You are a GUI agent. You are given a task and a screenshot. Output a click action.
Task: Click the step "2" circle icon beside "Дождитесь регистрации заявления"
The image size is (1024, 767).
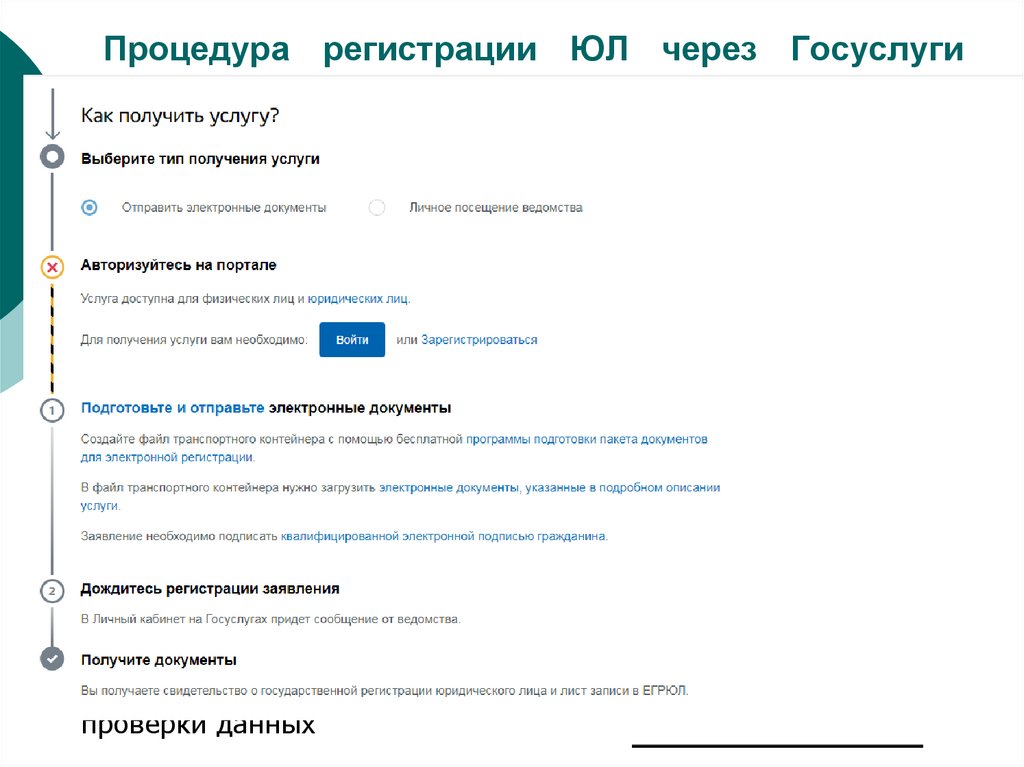tap(52, 590)
